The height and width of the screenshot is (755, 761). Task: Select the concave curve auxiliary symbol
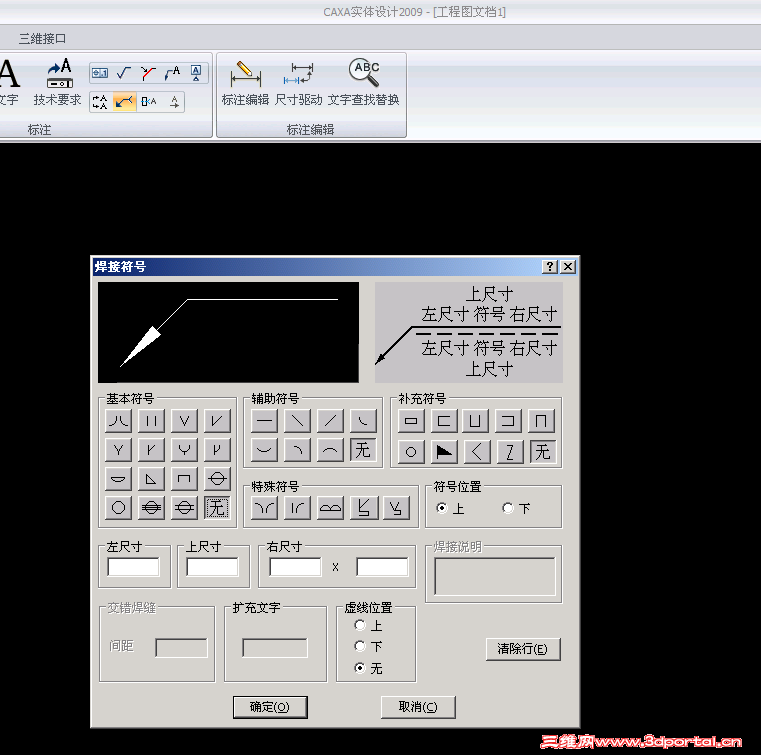pos(265,450)
